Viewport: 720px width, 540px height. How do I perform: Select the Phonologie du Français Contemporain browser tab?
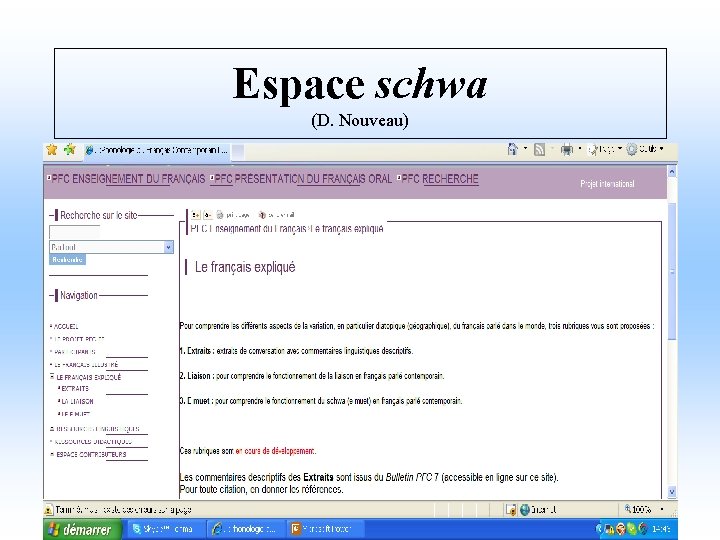tap(156, 150)
